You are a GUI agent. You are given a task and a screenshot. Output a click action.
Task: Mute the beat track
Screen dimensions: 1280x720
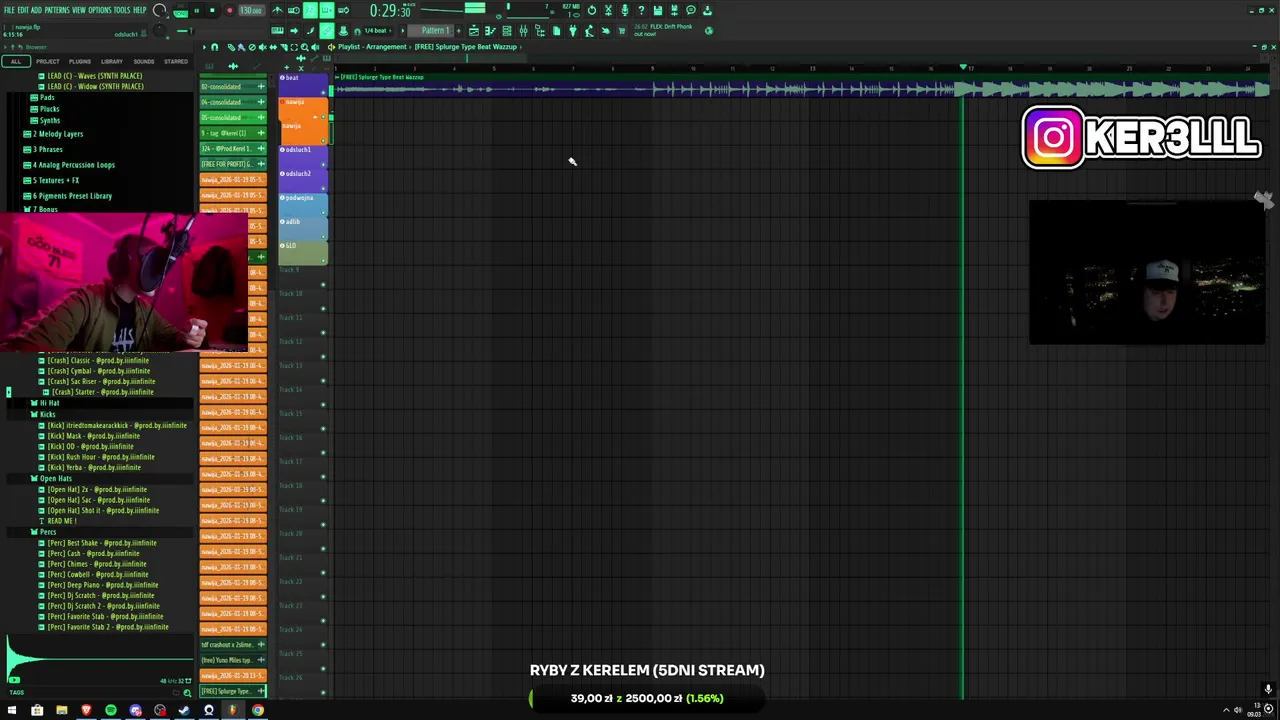point(323,93)
